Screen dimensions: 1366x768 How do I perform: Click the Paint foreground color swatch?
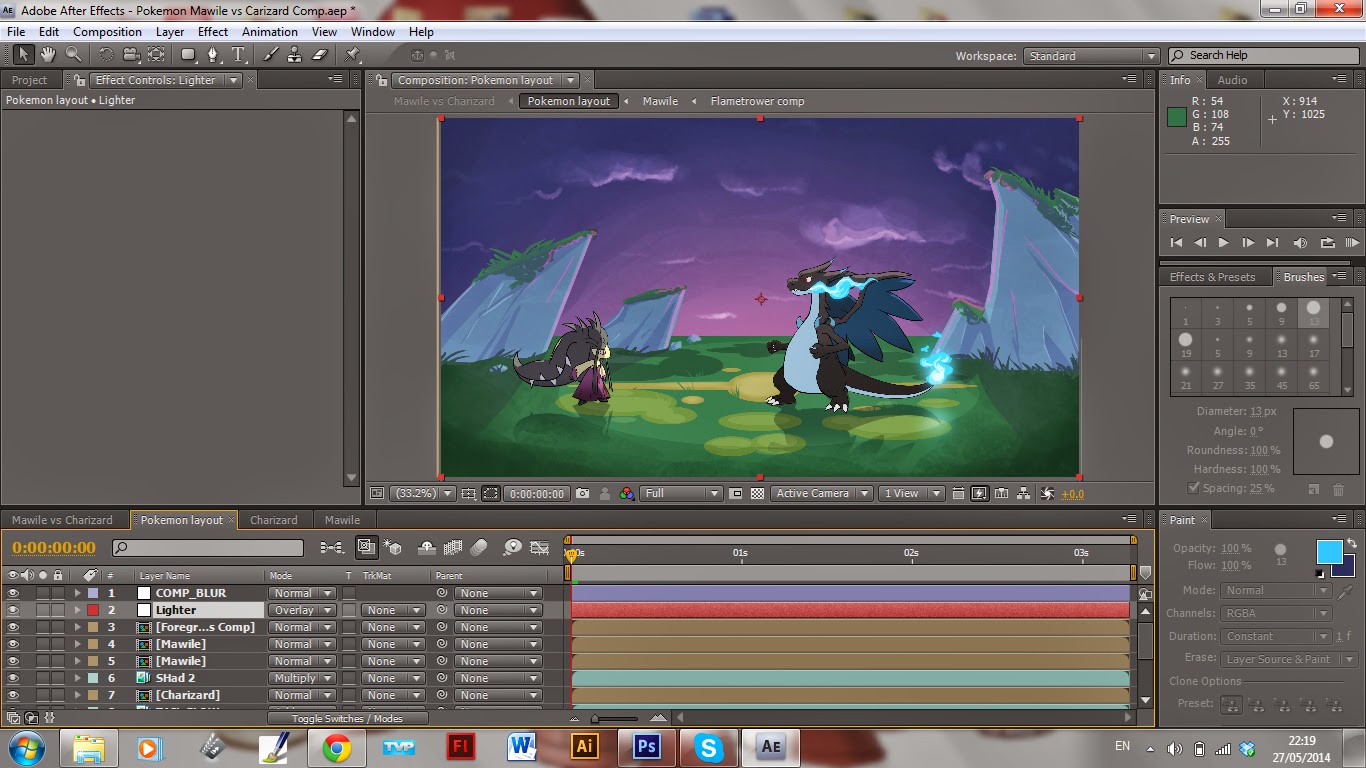pos(1329,552)
